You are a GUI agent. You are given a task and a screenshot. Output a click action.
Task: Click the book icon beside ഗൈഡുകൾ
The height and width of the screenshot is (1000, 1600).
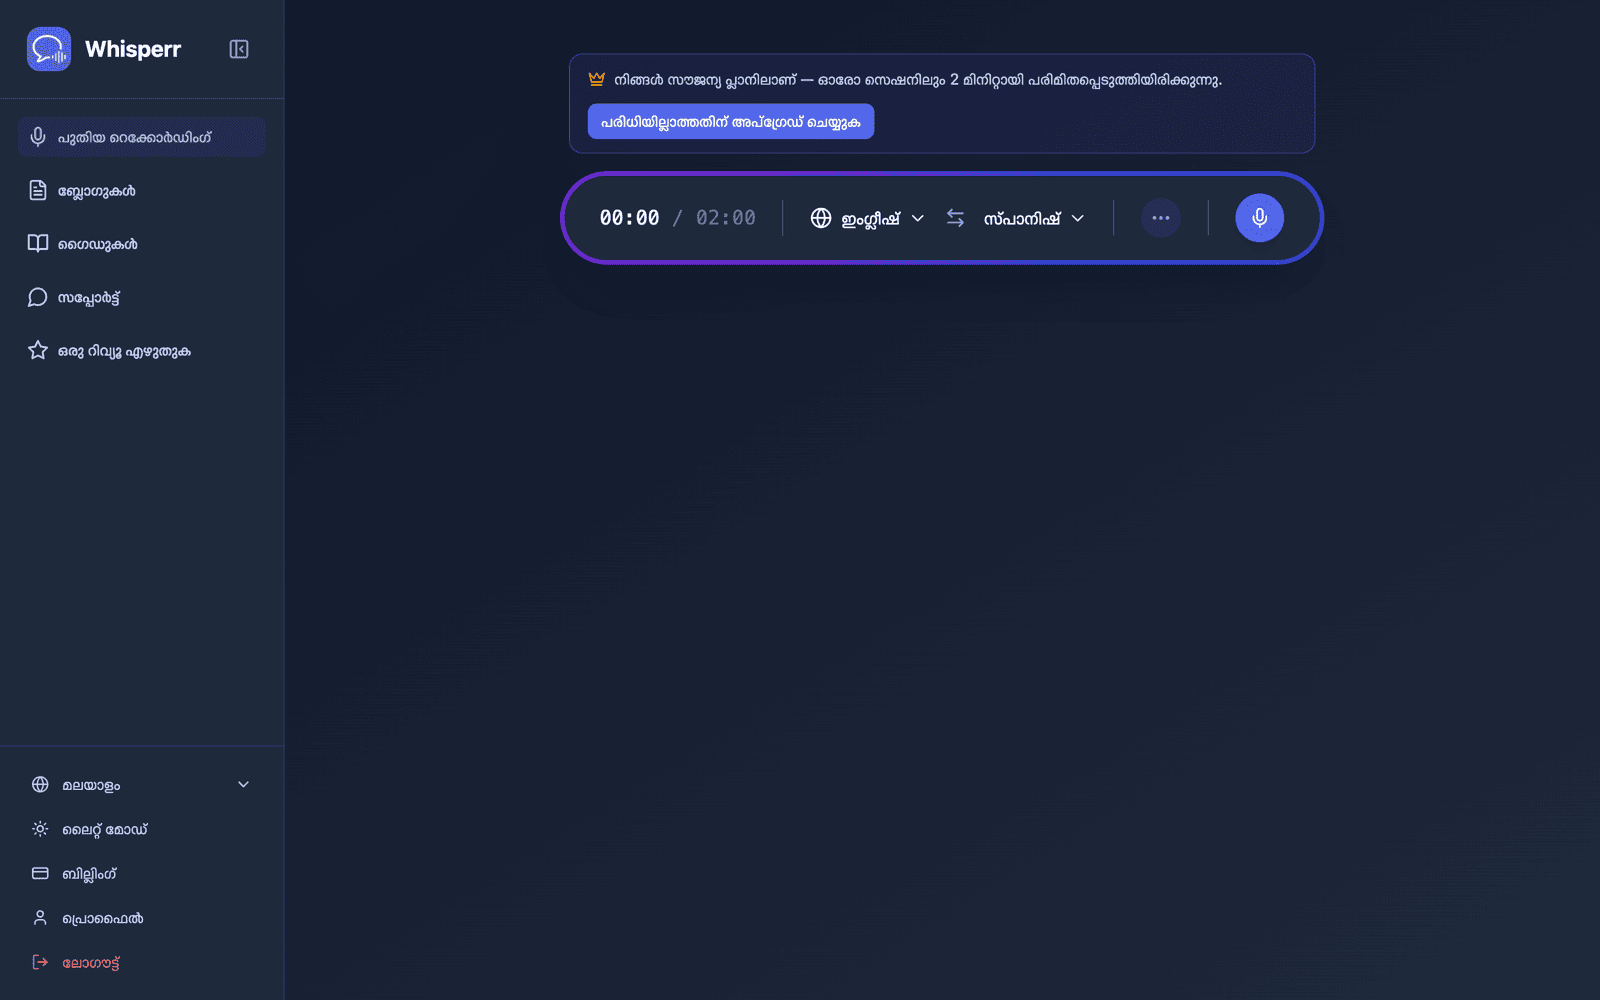tap(38, 243)
